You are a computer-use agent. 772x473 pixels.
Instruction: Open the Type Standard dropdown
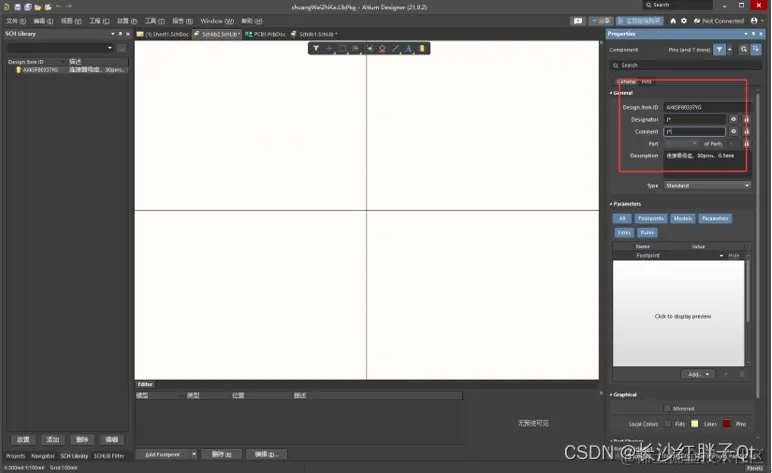point(708,186)
